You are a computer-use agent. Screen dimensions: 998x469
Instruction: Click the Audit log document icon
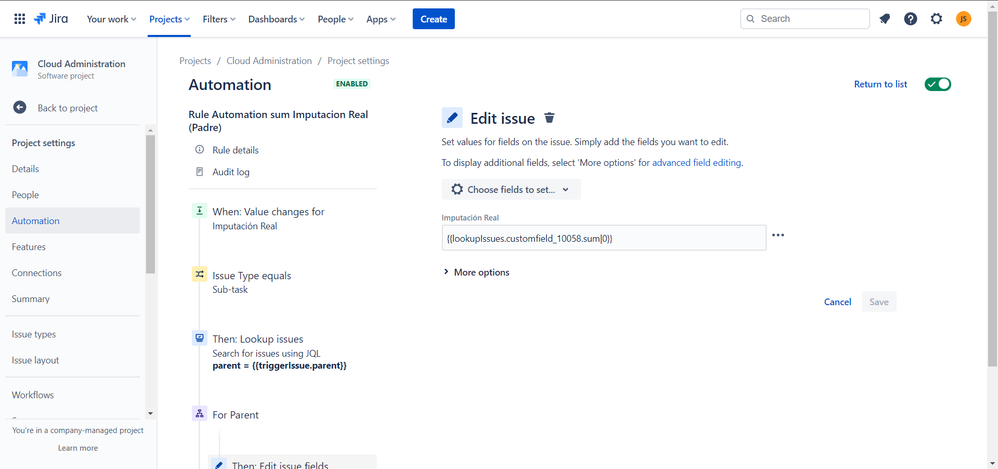click(200, 172)
